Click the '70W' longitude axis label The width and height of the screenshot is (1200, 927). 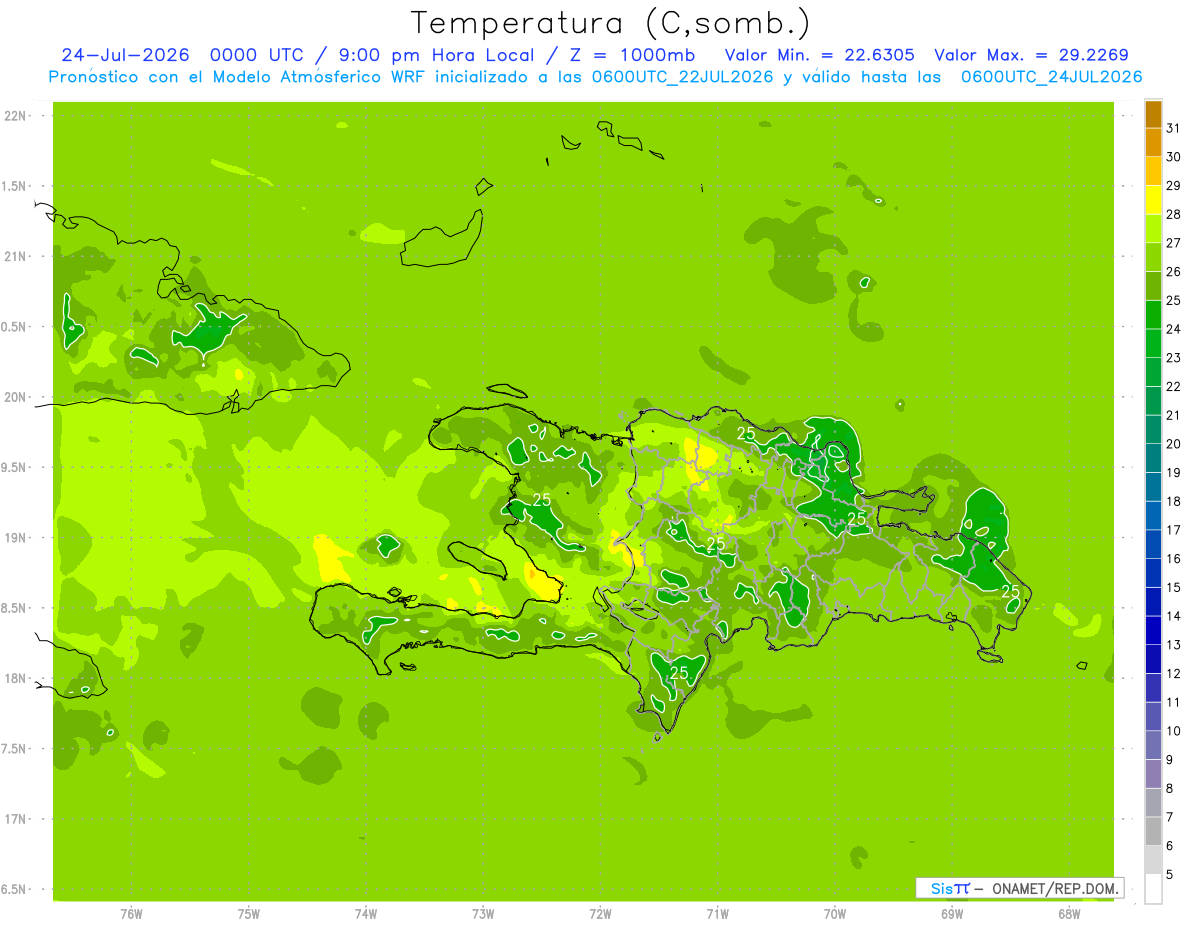(x=835, y=914)
